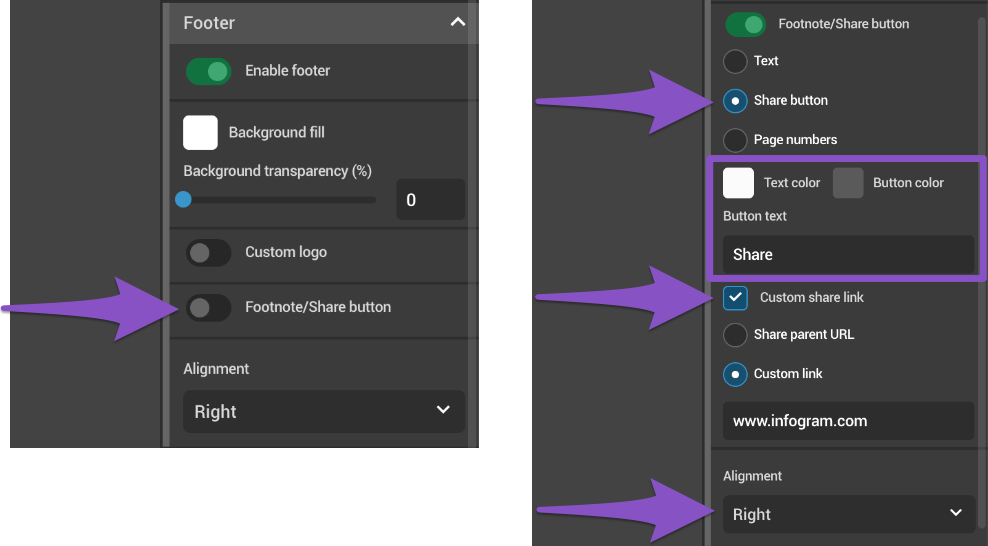Click the background transparency slider handle

tap(183, 200)
